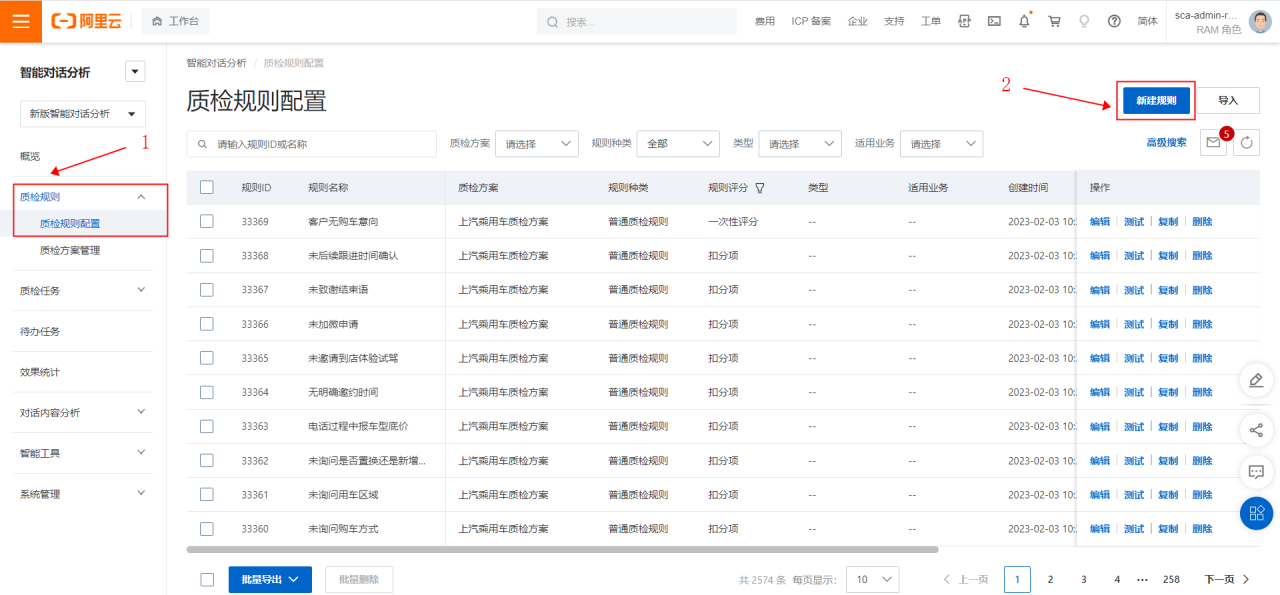Toggle the select-all checkbox in table header

point(207,187)
